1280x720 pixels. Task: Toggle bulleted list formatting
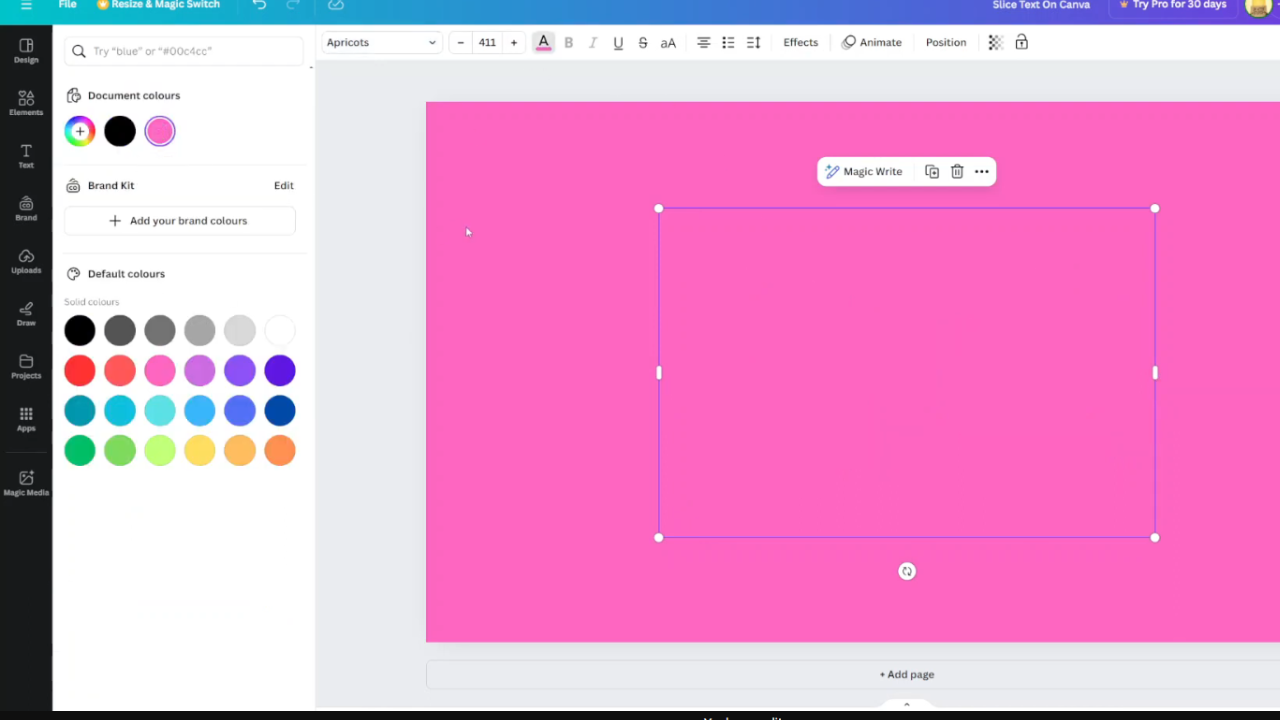728,42
